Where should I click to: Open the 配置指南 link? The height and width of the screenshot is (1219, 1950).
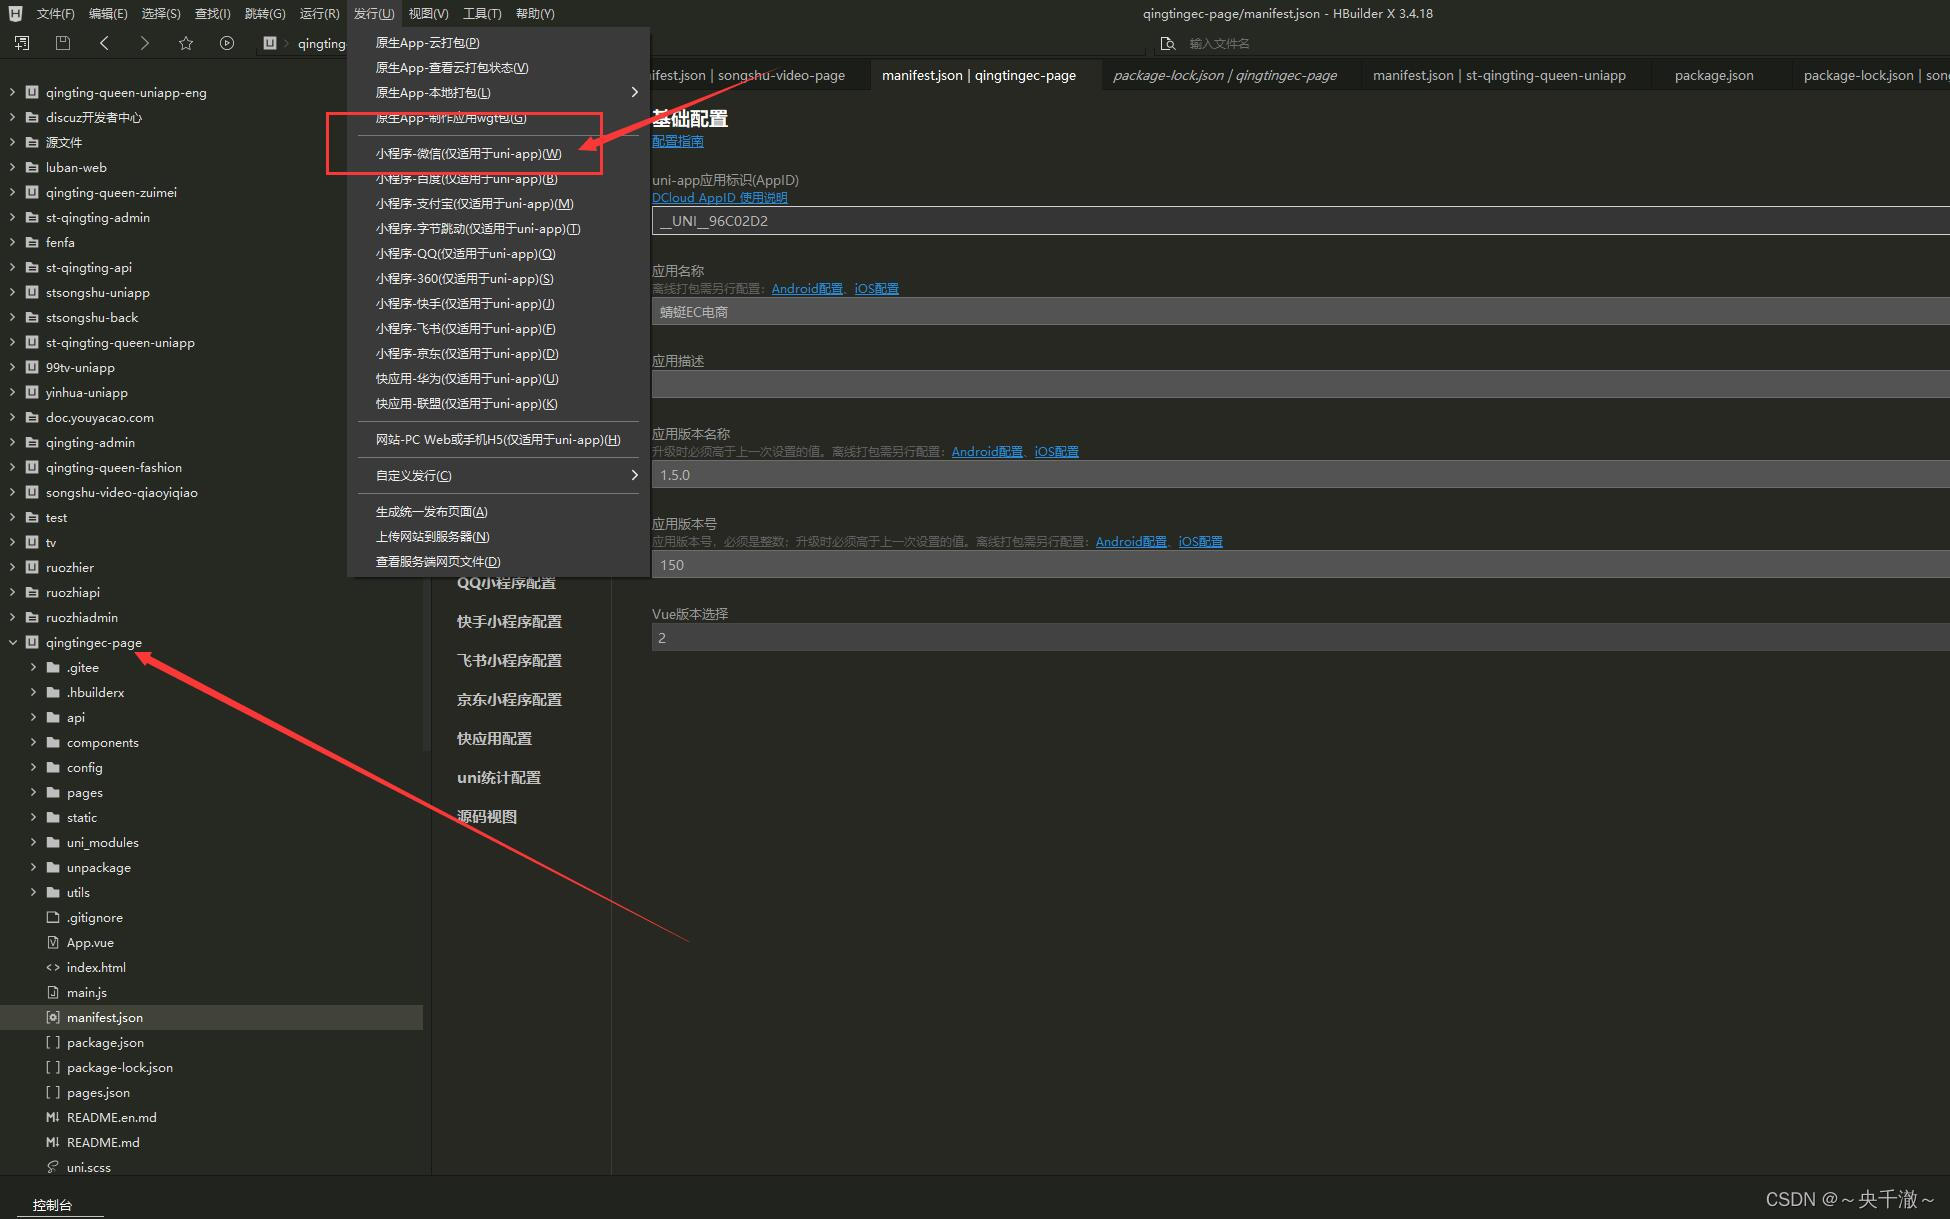click(x=678, y=142)
